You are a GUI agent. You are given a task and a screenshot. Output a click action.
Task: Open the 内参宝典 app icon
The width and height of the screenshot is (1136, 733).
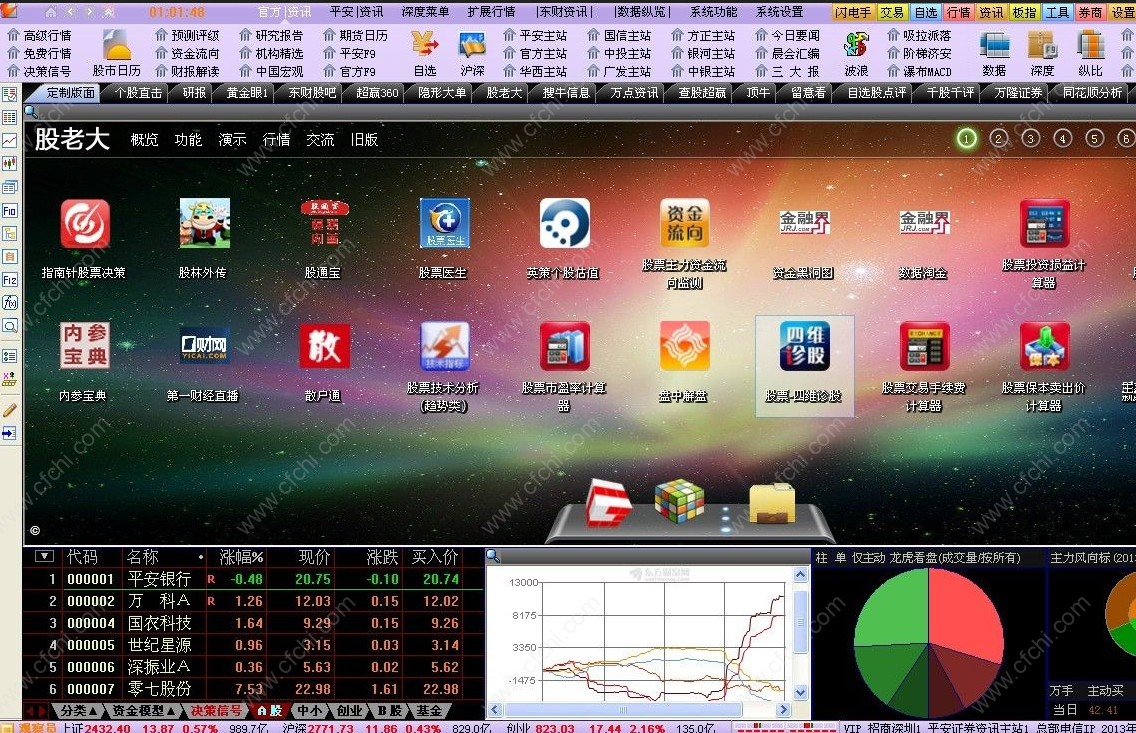[x=85, y=346]
